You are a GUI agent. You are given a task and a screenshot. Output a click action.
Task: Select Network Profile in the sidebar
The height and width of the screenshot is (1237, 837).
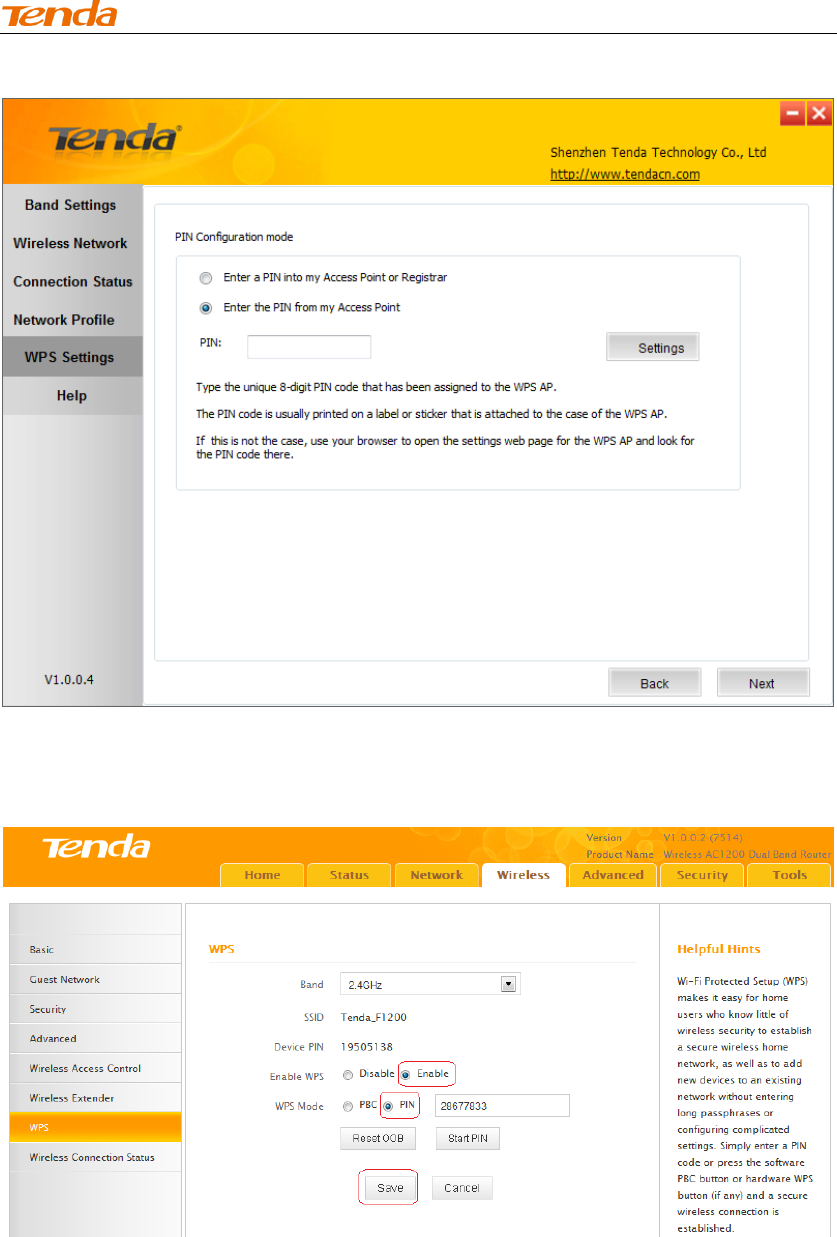click(x=71, y=320)
